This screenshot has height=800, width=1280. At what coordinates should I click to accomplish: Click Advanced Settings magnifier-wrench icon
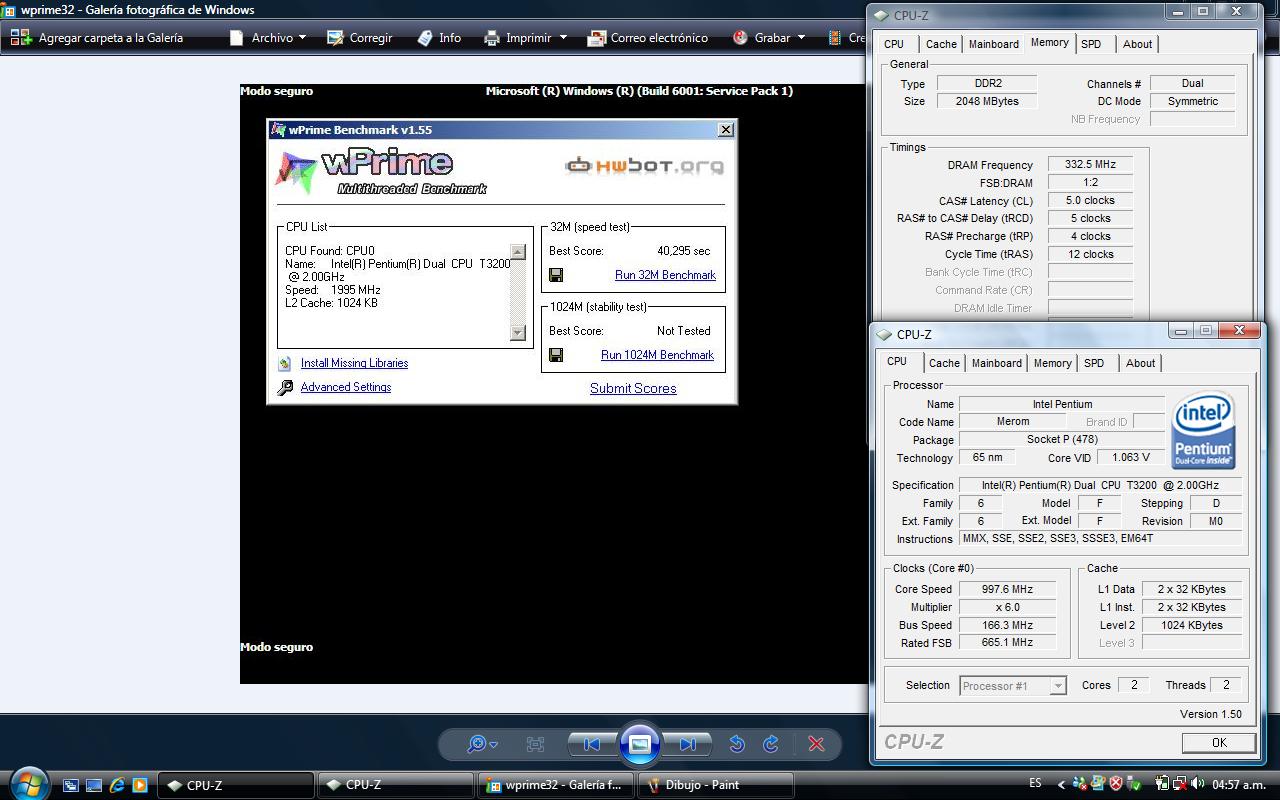point(285,387)
